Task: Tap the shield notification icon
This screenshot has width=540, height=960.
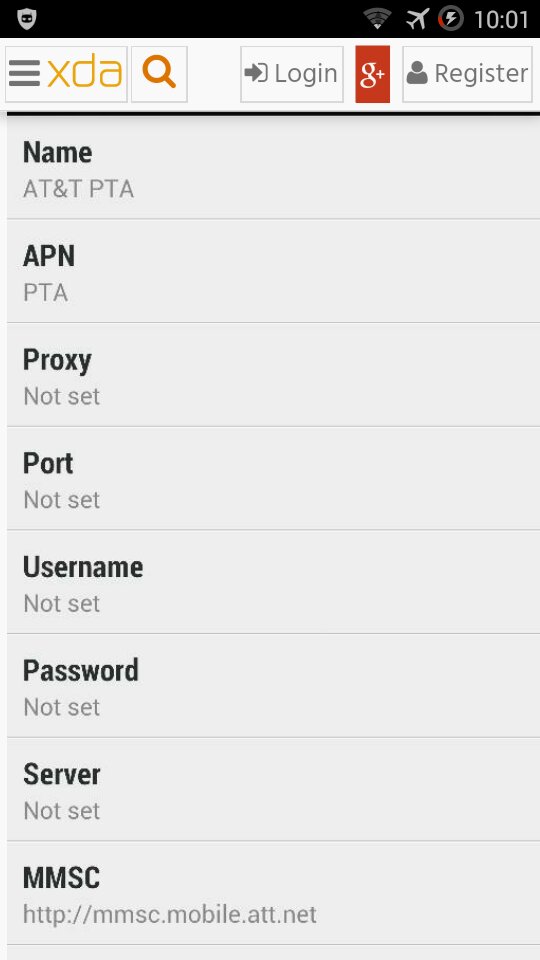Action: click(x=27, y=18)
